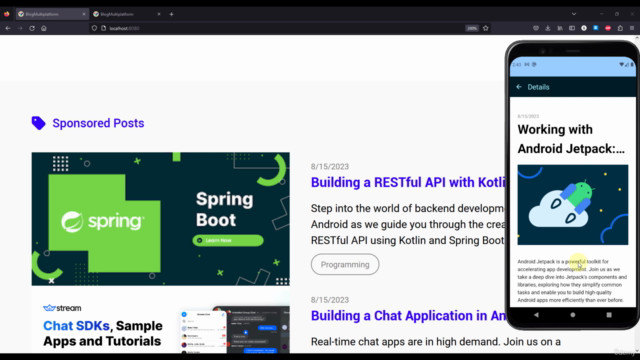Screen dimensions: 640x360
Task: Open the Extensions puzzle menu
Action: pyautogui.click(x=620, y=28)
